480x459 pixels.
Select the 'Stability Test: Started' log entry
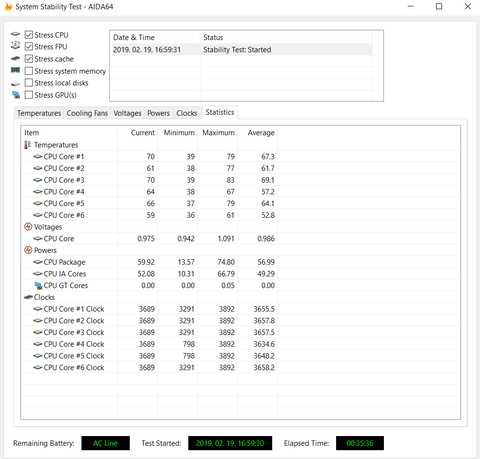(x=237, y=50)
